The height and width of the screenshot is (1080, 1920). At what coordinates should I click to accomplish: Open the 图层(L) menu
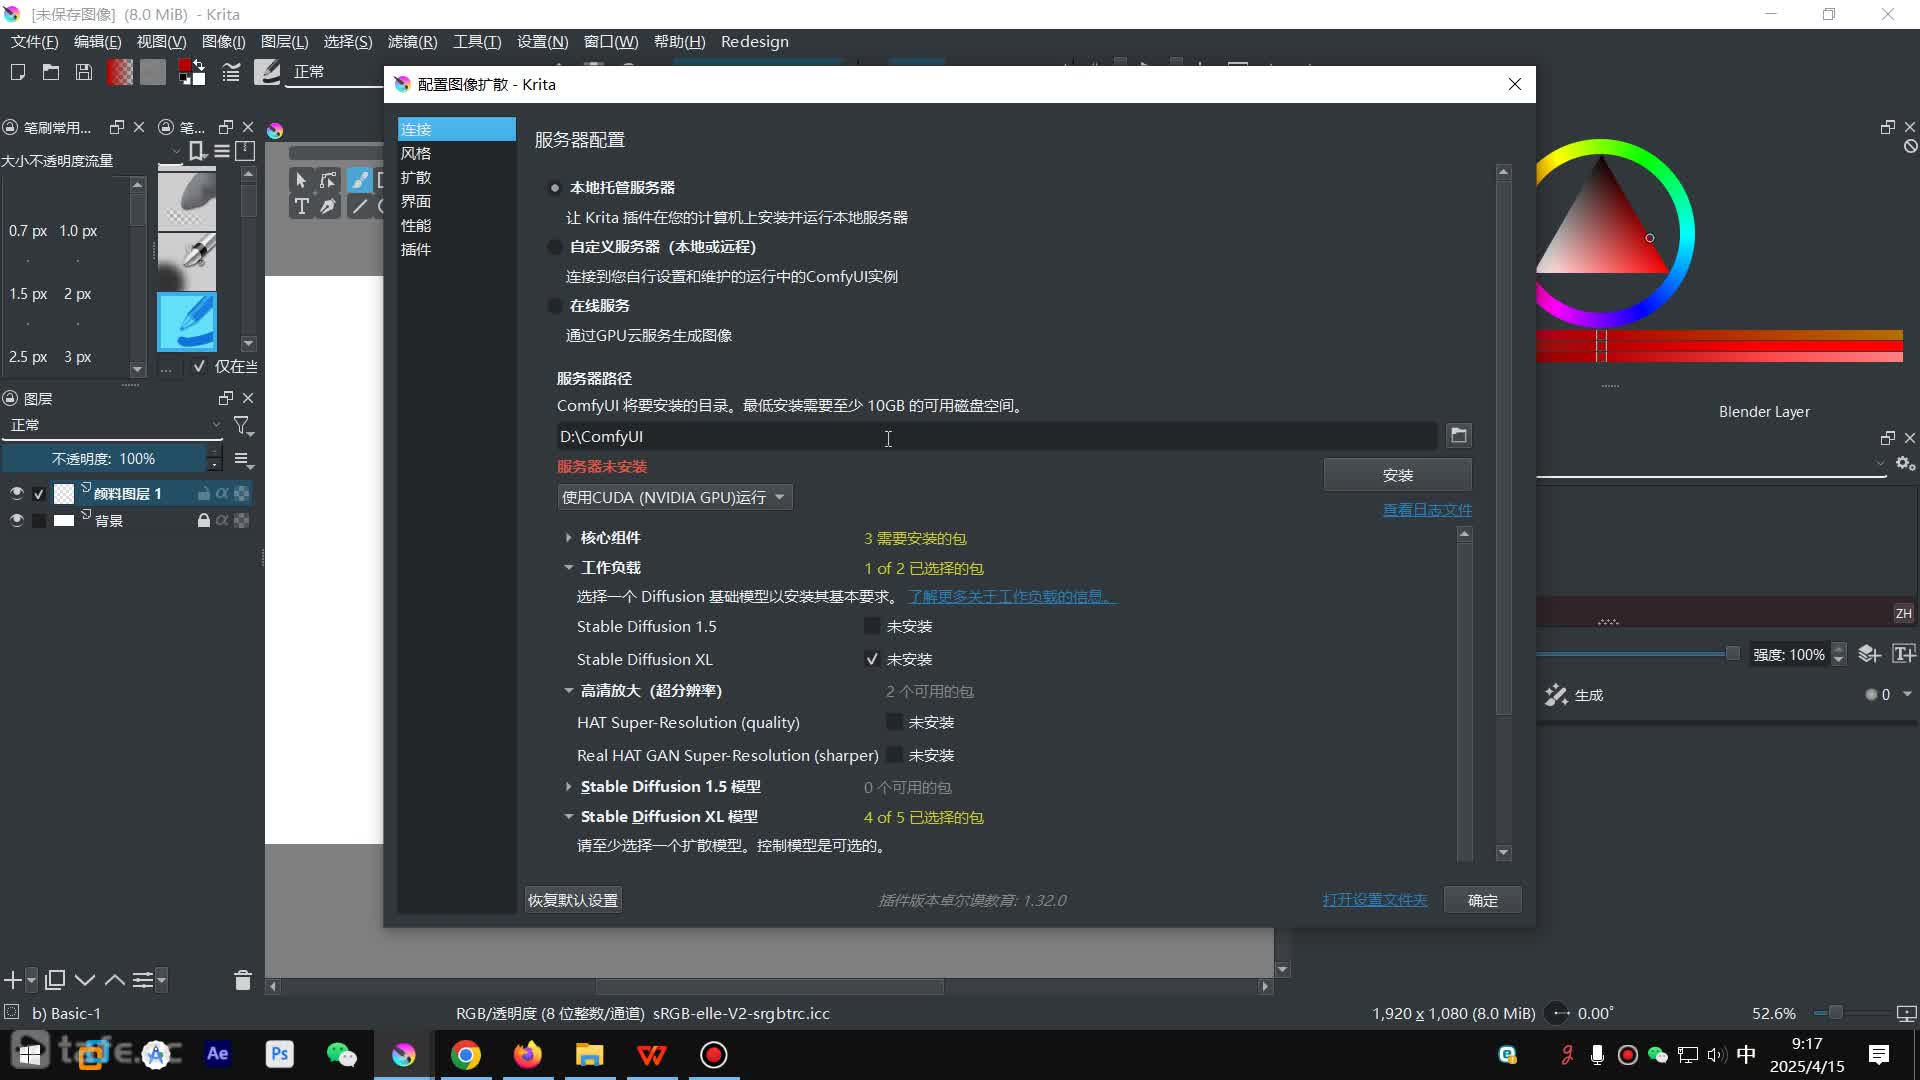click(284, 42)
